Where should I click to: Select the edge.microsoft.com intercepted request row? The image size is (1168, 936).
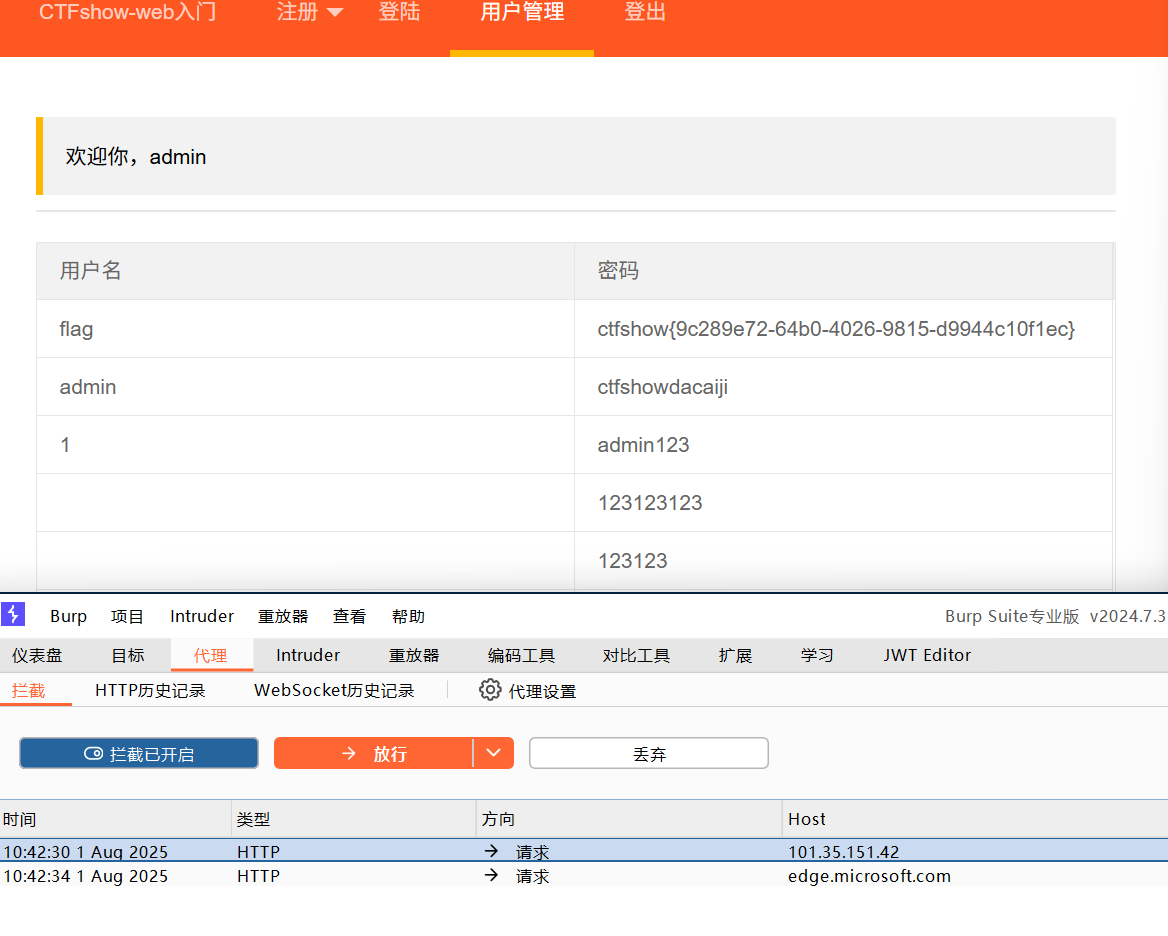click(584, 876)
